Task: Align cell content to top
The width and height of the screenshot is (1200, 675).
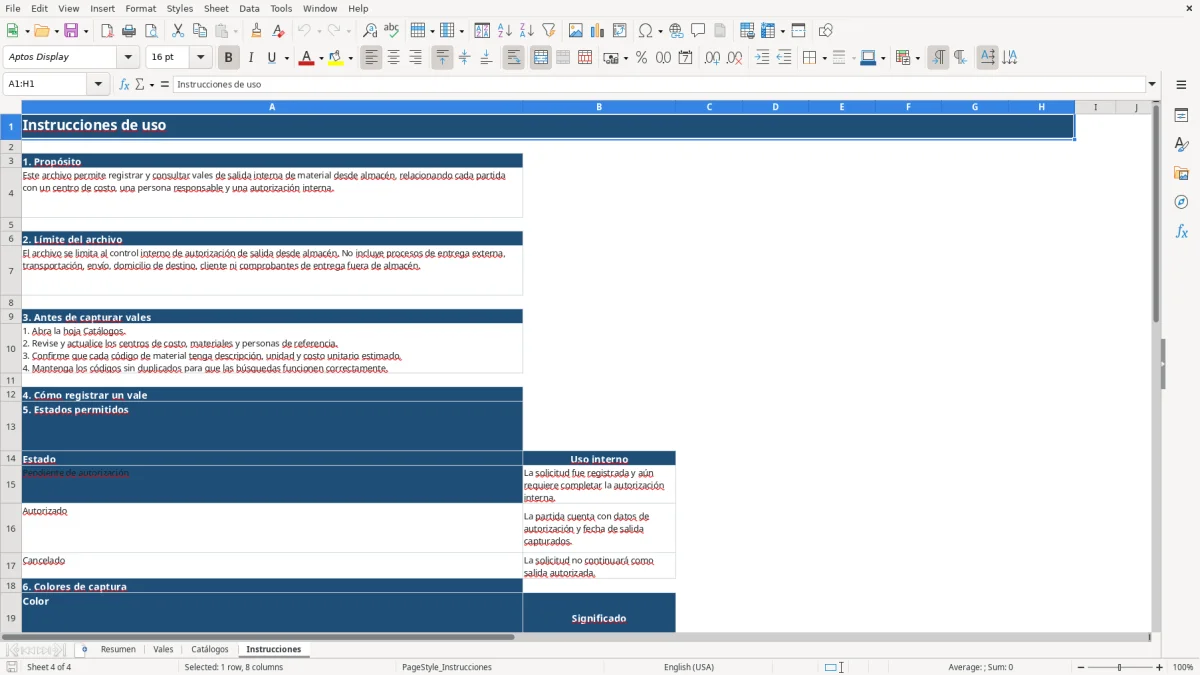Action: coord(442,58)
